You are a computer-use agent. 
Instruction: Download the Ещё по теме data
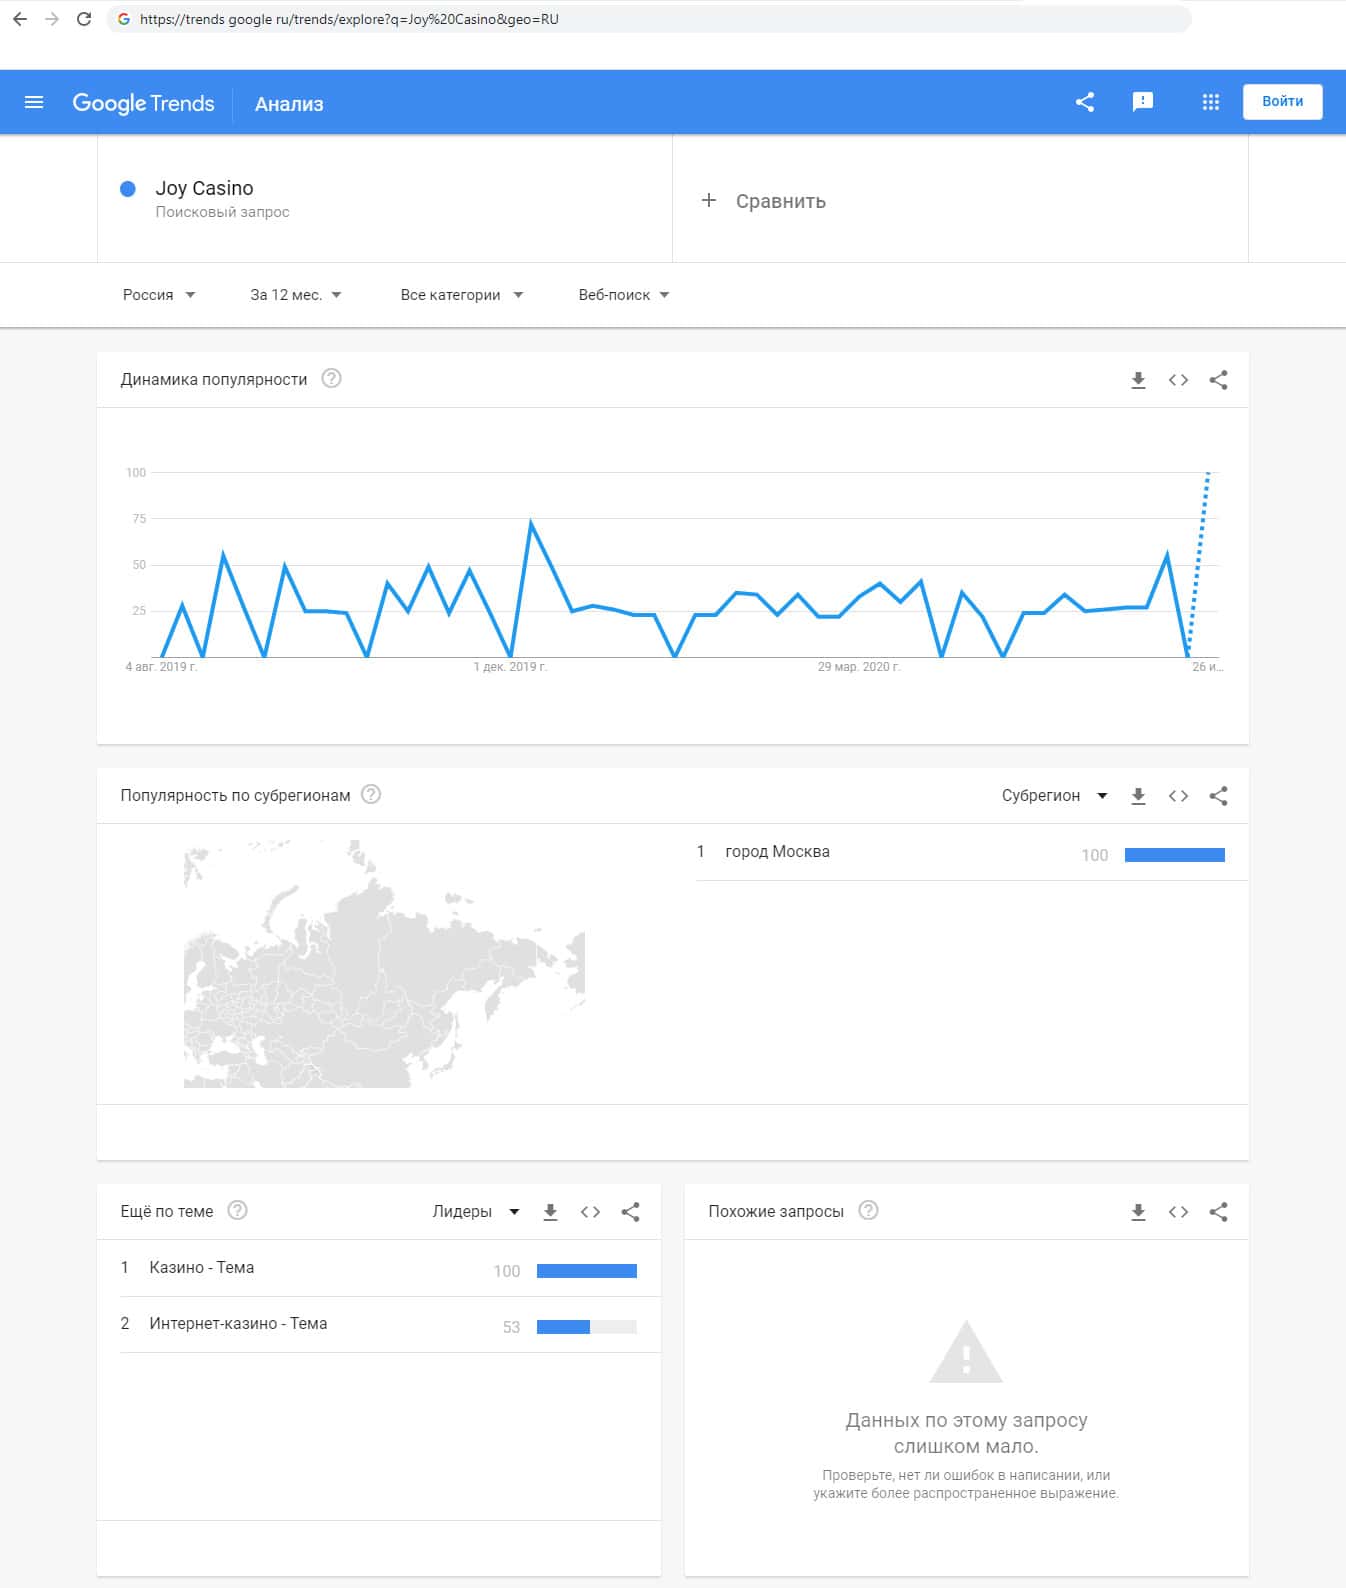point(550,1212)
